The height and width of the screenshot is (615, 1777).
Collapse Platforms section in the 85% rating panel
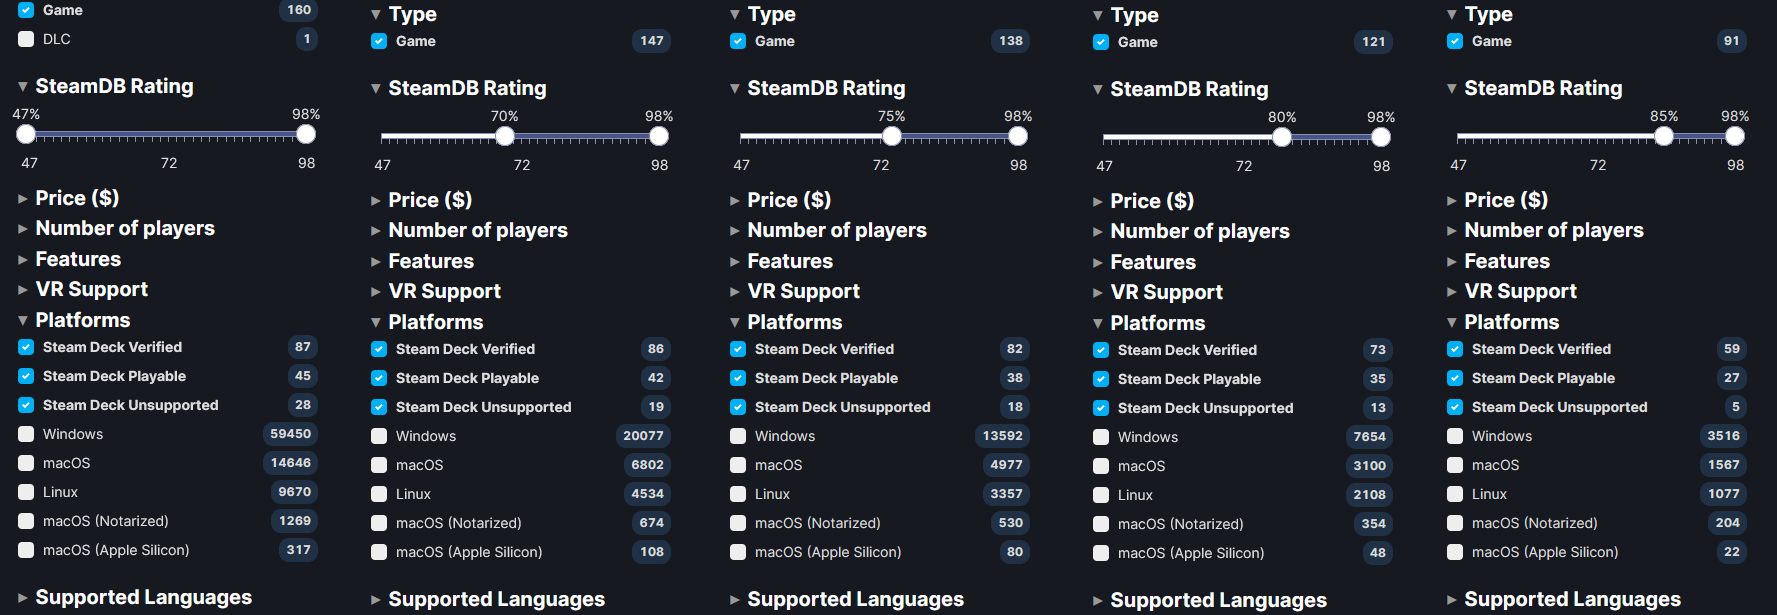(1510, 322)
